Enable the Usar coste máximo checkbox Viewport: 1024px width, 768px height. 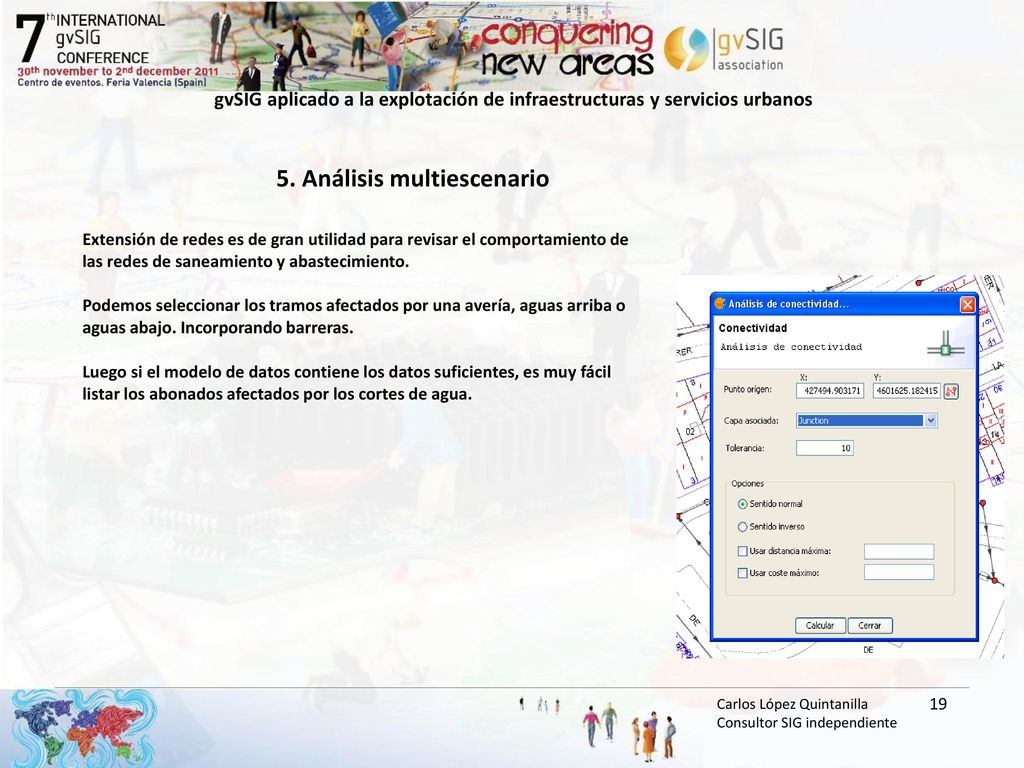coord(742,573)
